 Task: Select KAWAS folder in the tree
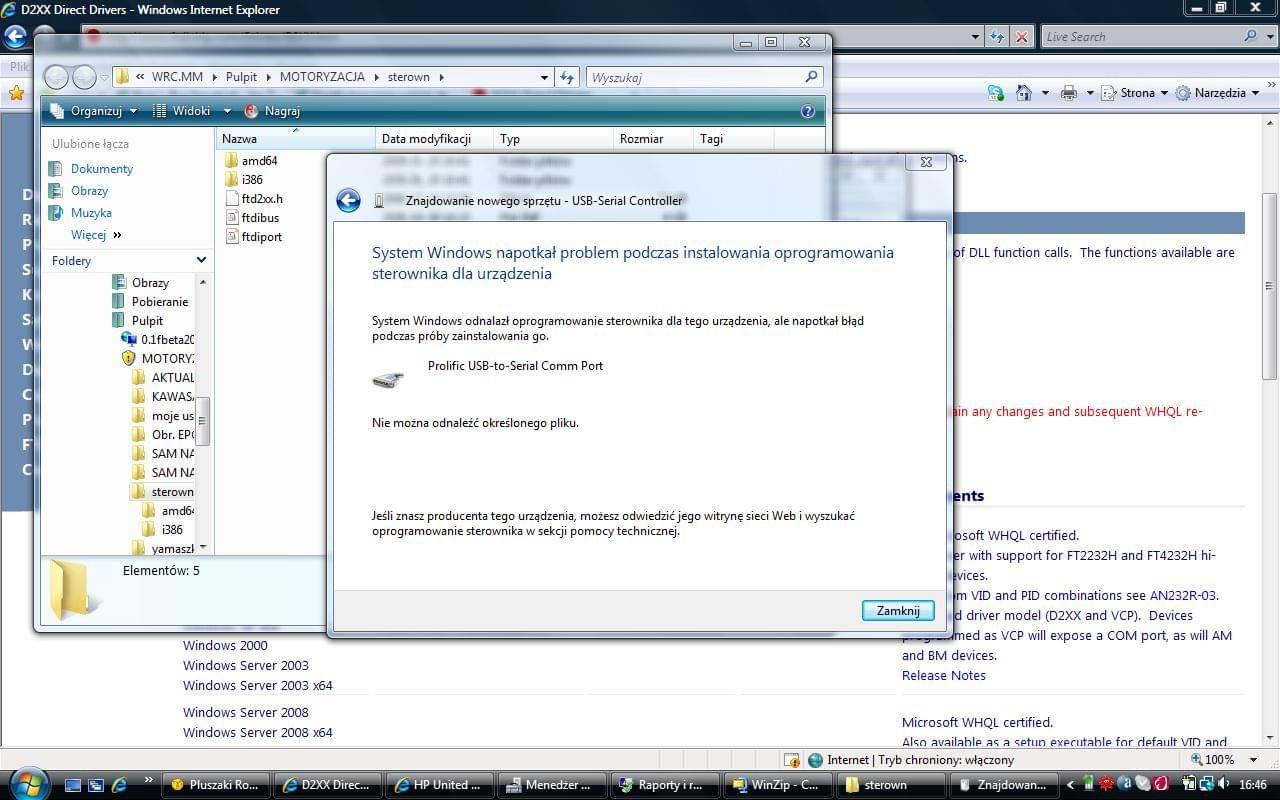point(162,396)
